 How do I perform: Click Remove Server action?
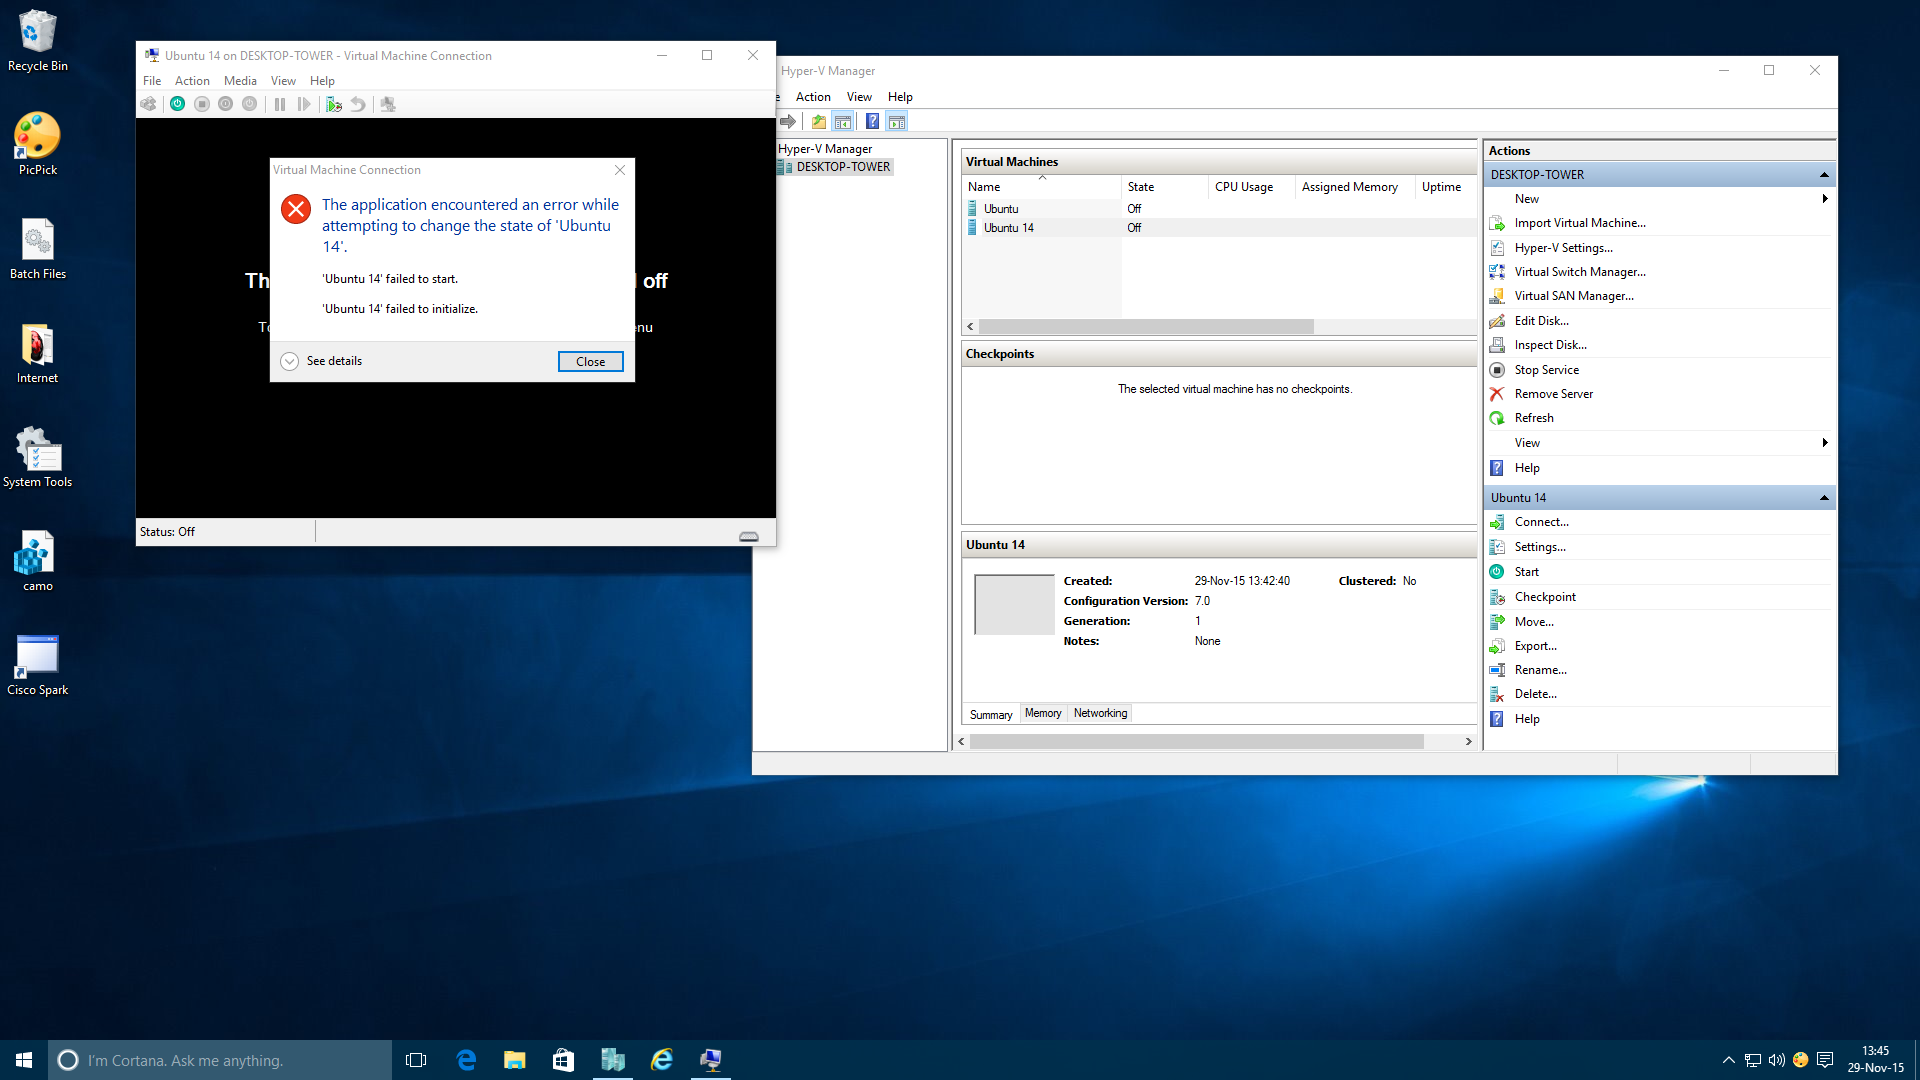[x=1553, y=394]
